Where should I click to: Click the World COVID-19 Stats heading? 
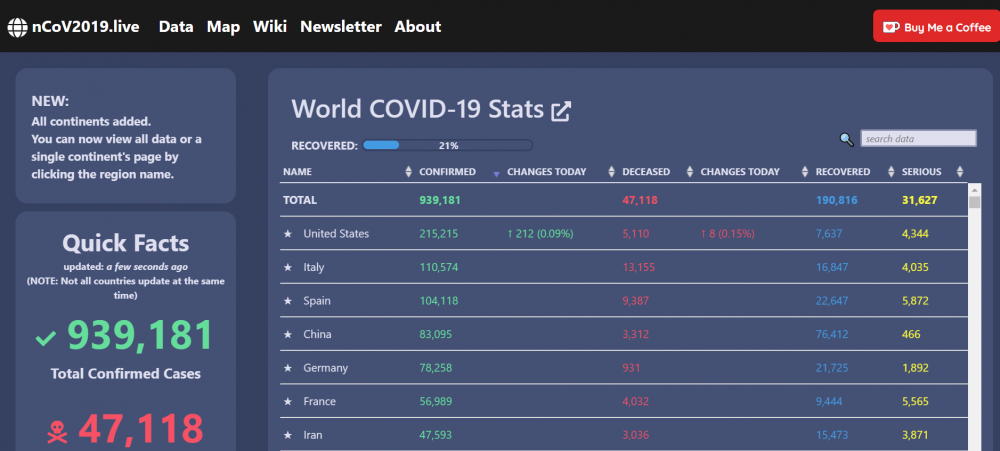[x=417, y=109]
